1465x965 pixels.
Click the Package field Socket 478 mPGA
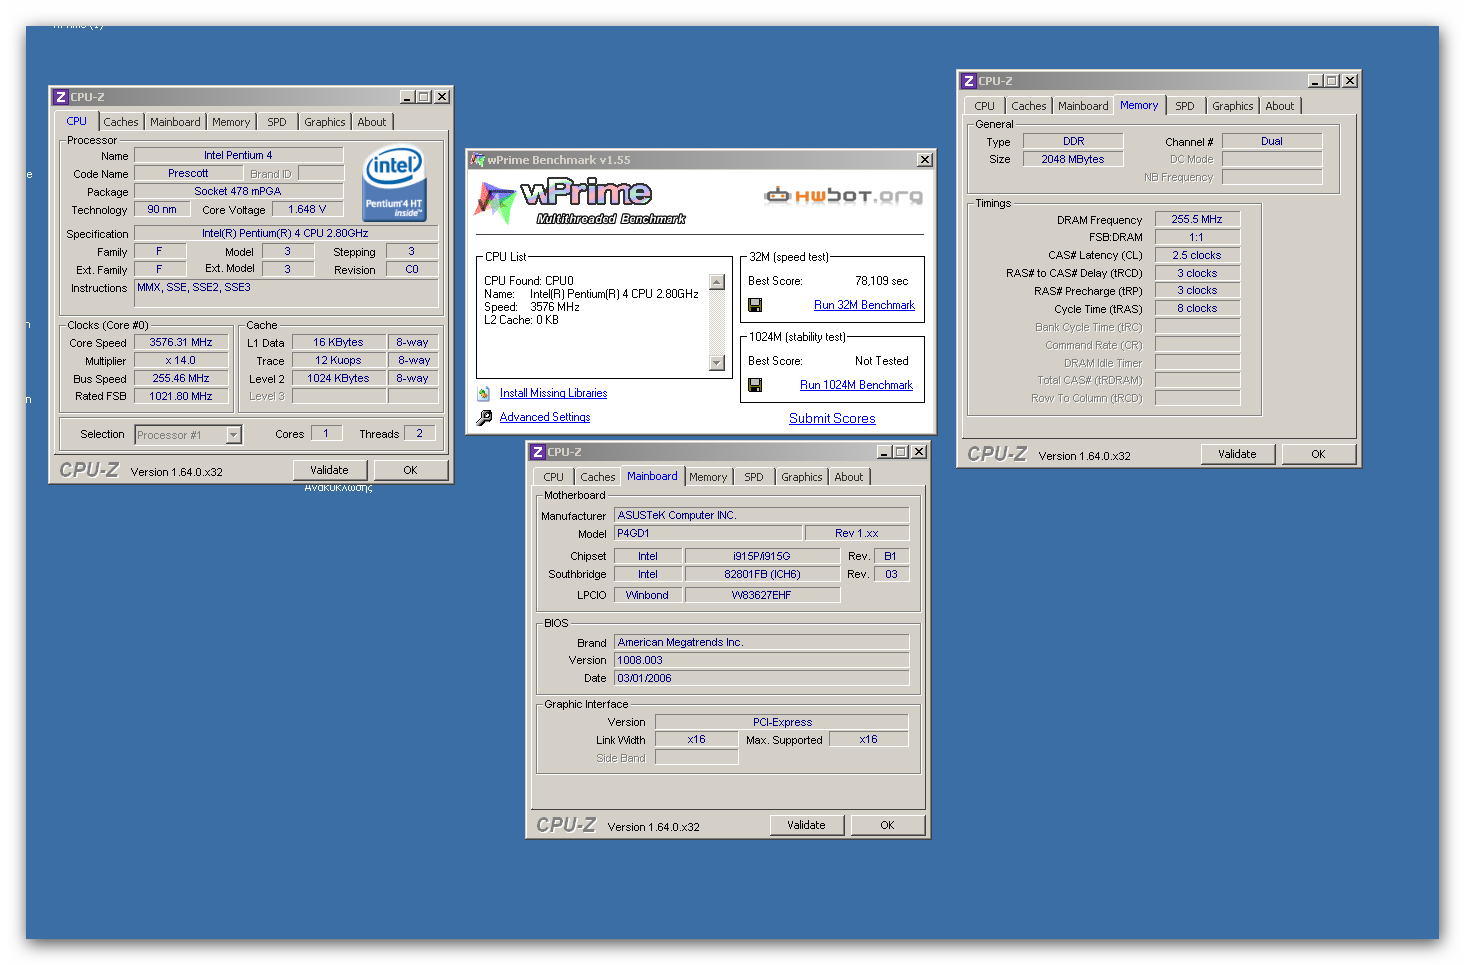[x=238, y=191]
